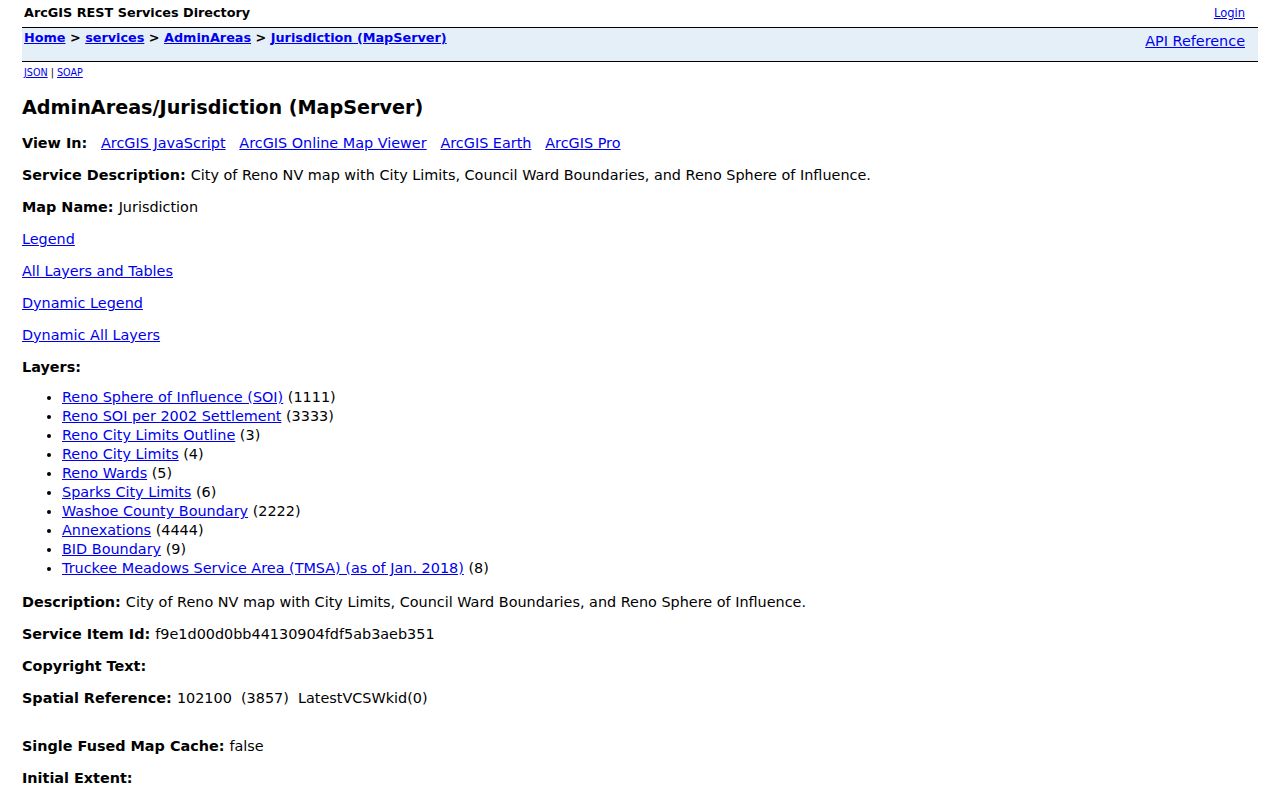Click the 'ArcGIS REST Services Directory' title
The width and height of the screenshot is (1280, 800).
(137, 13)
